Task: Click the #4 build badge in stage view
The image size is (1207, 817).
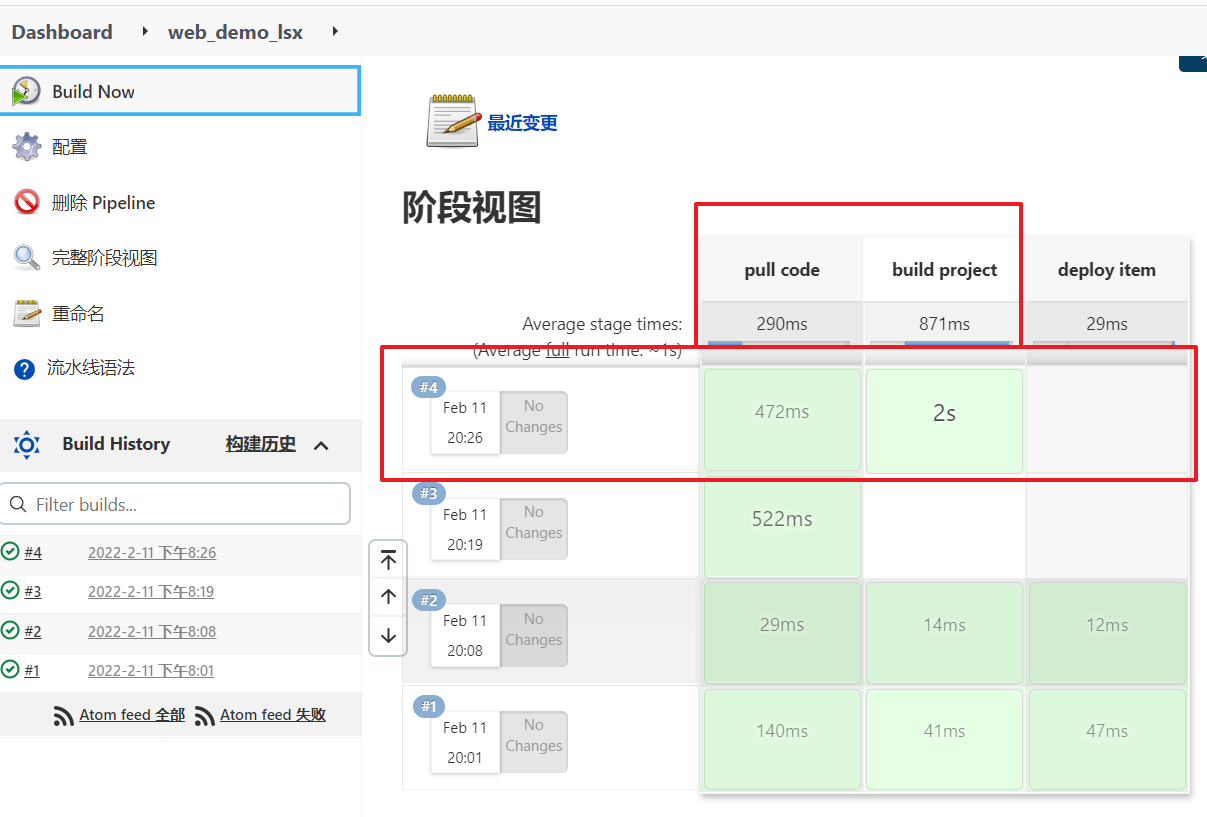Action: pyautogui.click(x=429, y=387)
